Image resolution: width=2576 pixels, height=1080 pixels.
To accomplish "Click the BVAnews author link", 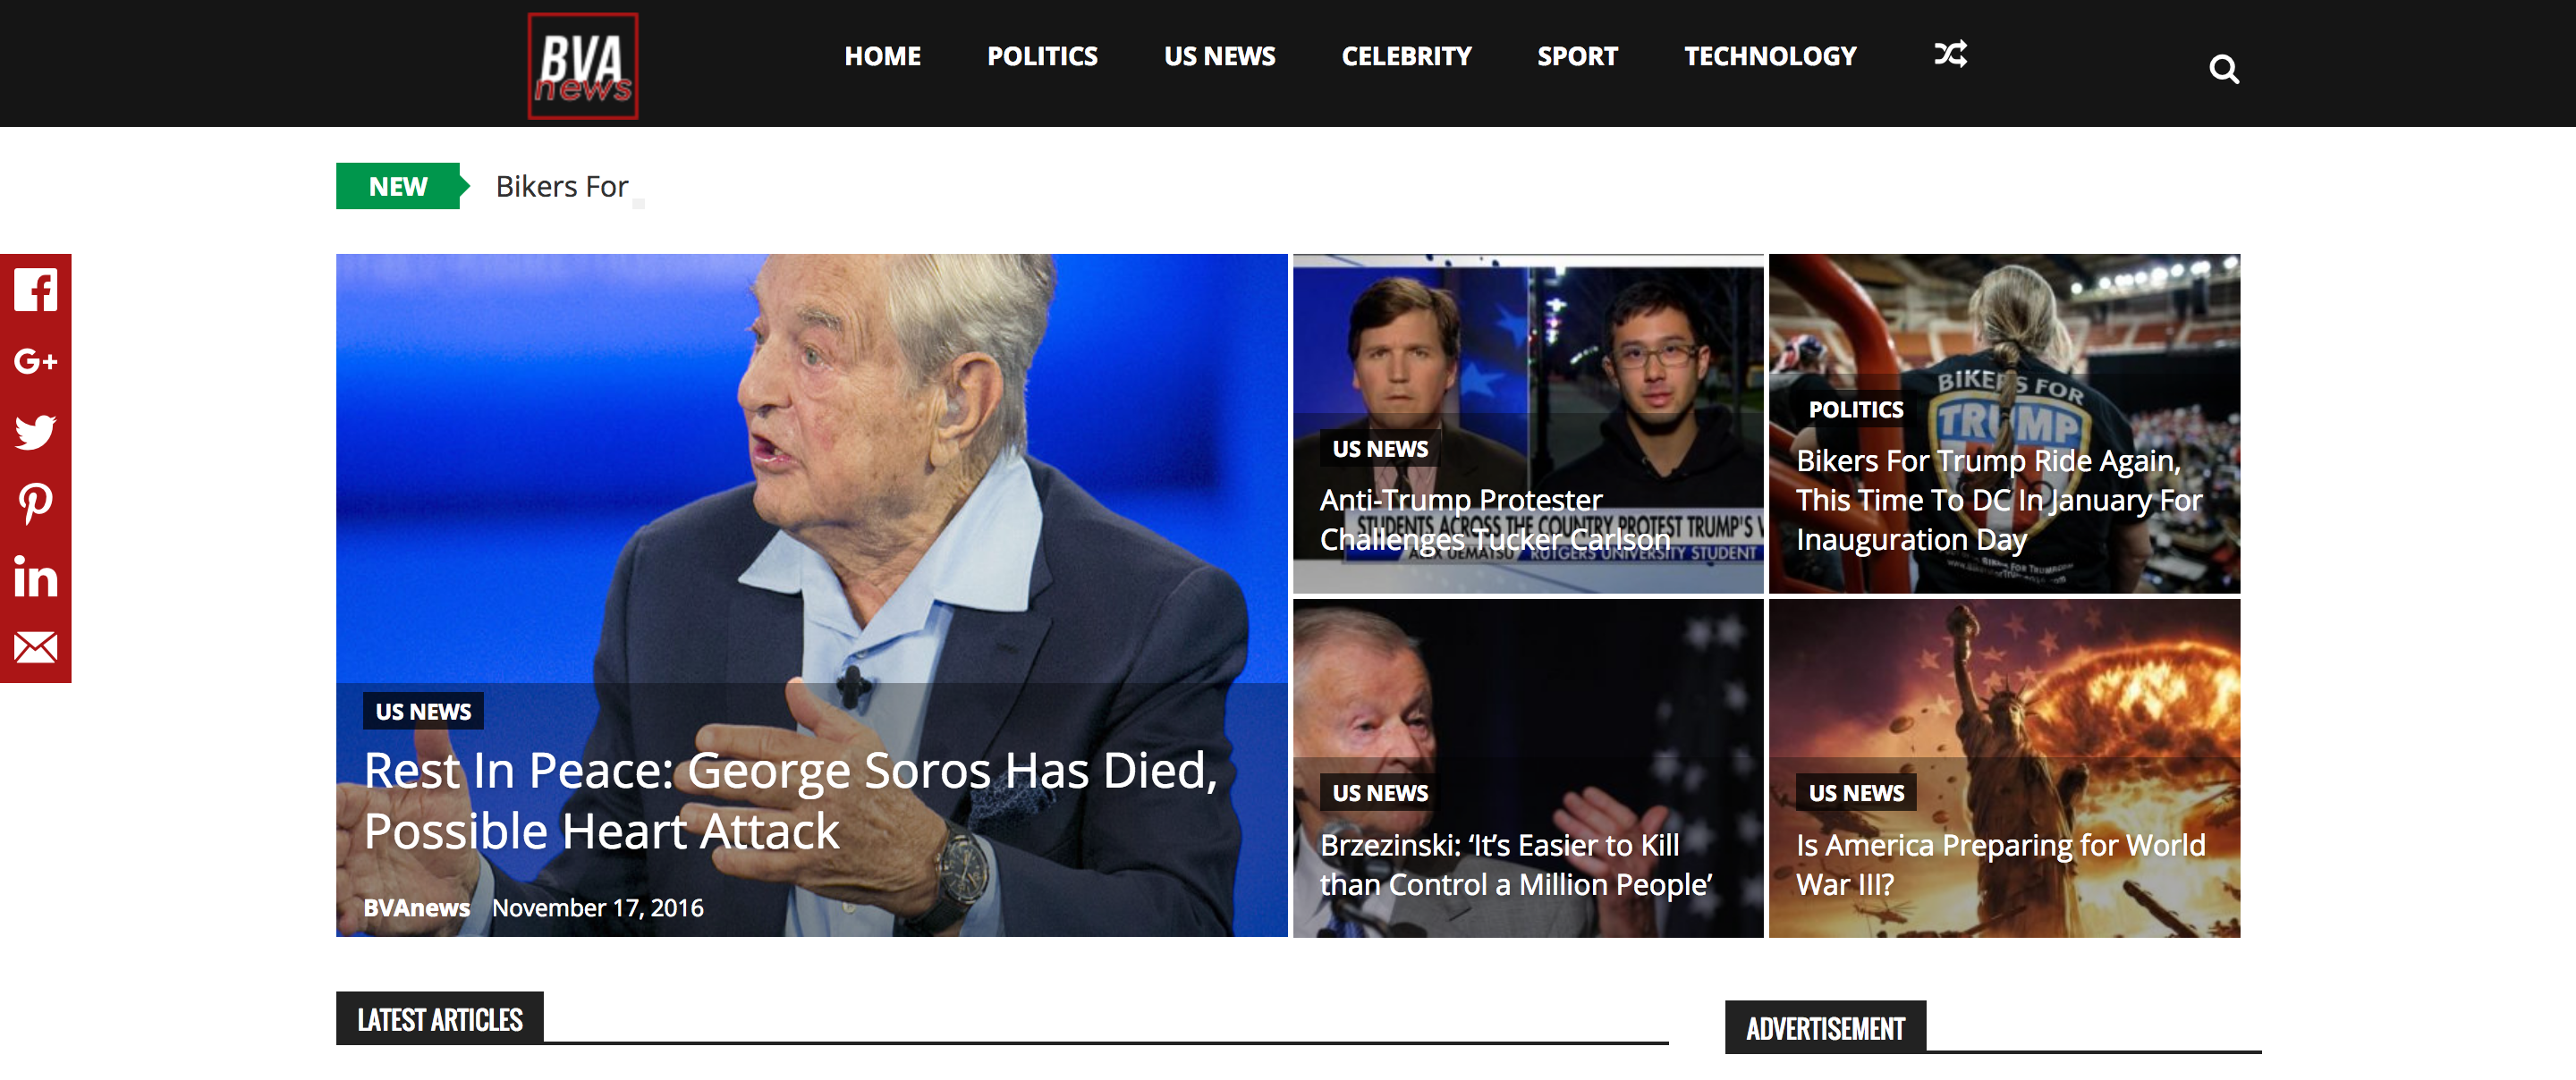I will pos(416,908).
